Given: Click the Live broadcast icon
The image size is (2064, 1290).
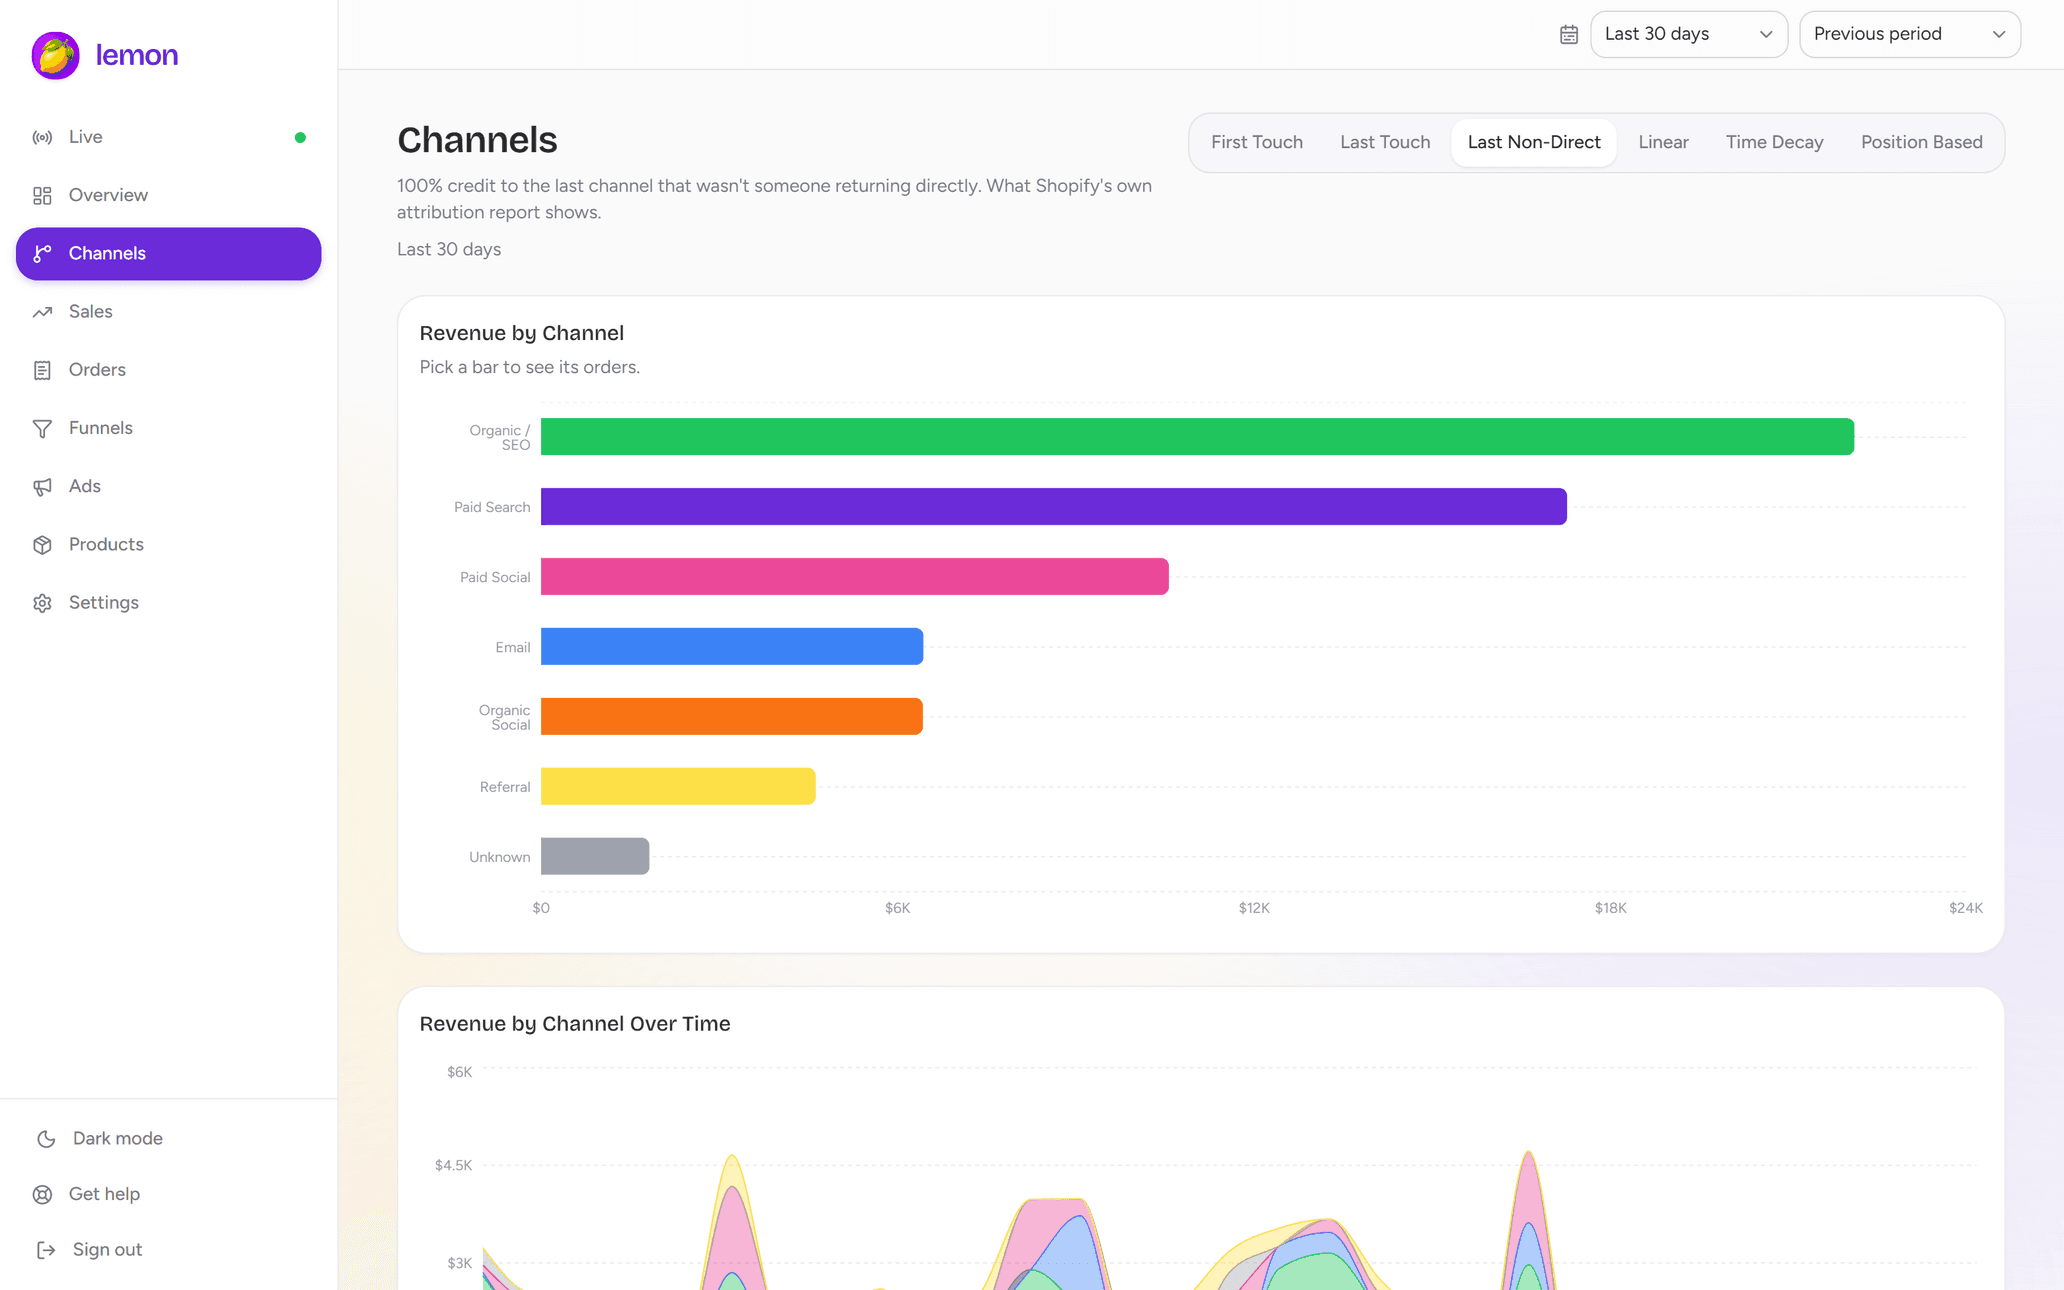Looking at the screenshot, I should (x=42, y=137).
